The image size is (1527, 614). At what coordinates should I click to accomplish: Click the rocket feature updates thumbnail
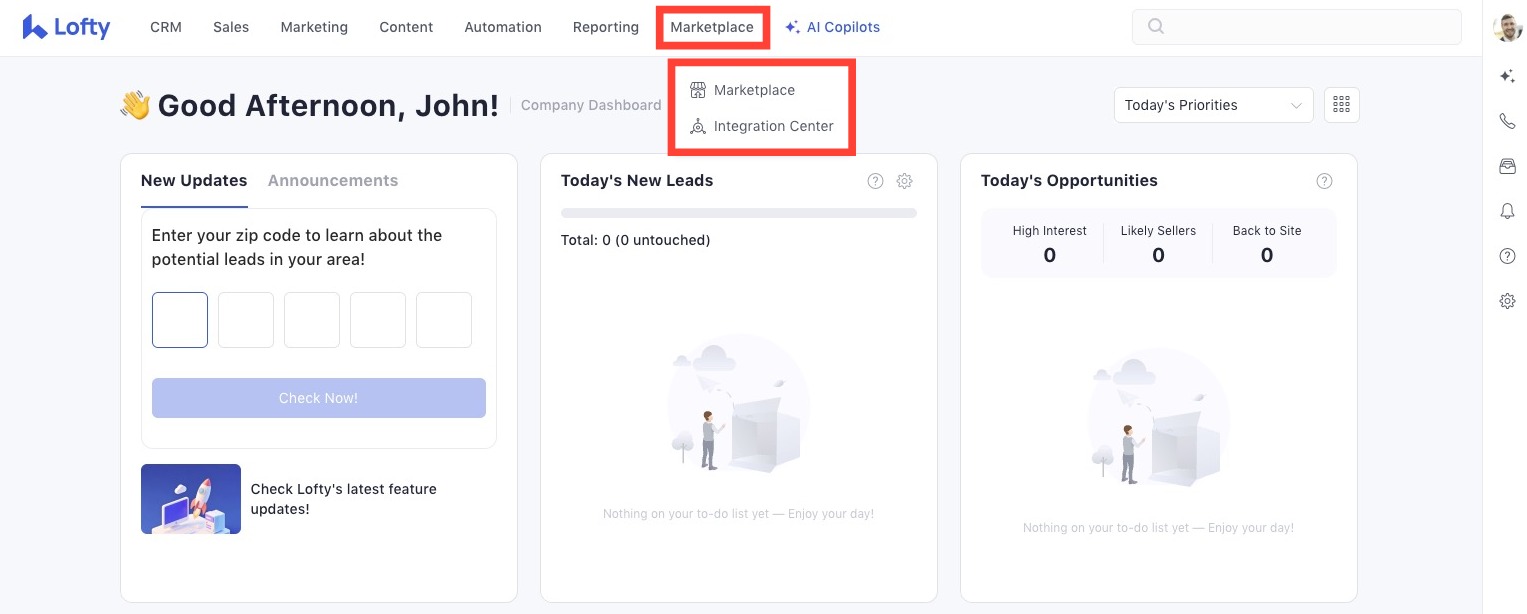pos(191,499)
